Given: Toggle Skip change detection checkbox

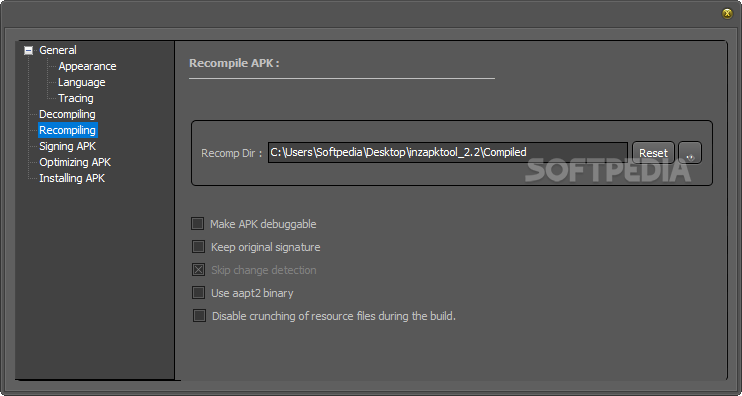Looking at the screenshot, I should 198,270.
